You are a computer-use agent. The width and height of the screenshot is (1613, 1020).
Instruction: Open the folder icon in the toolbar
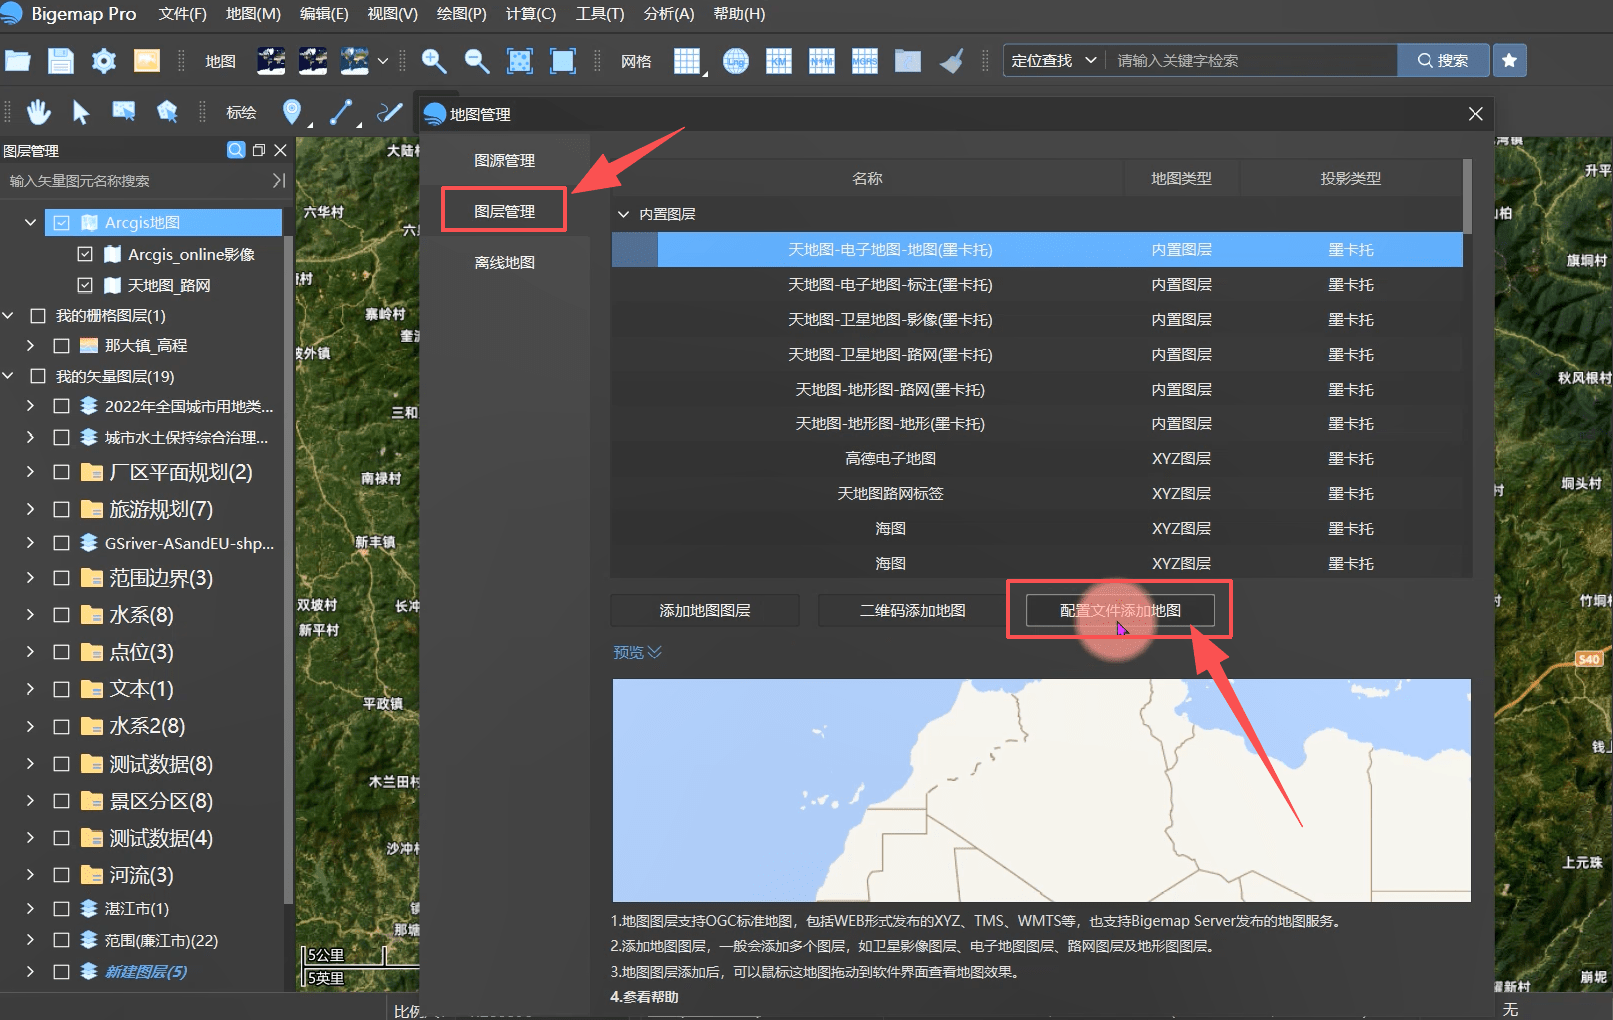click(18, 61)
